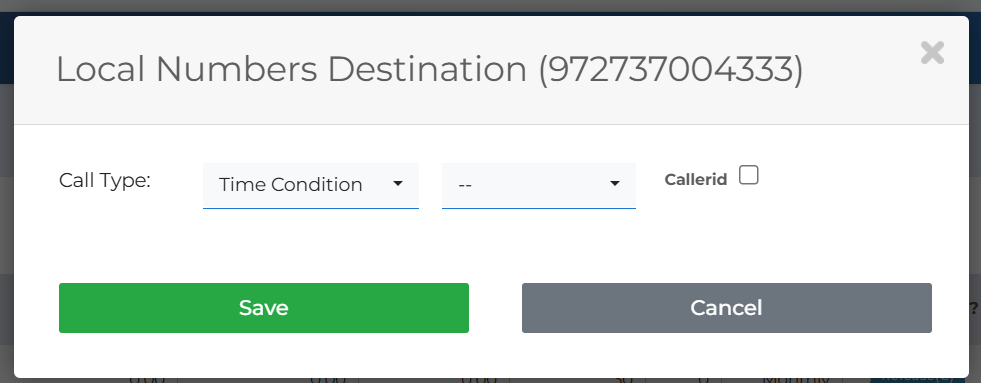Click the empty space under Call Type row
981x383 pixels.
pos(490,245)
